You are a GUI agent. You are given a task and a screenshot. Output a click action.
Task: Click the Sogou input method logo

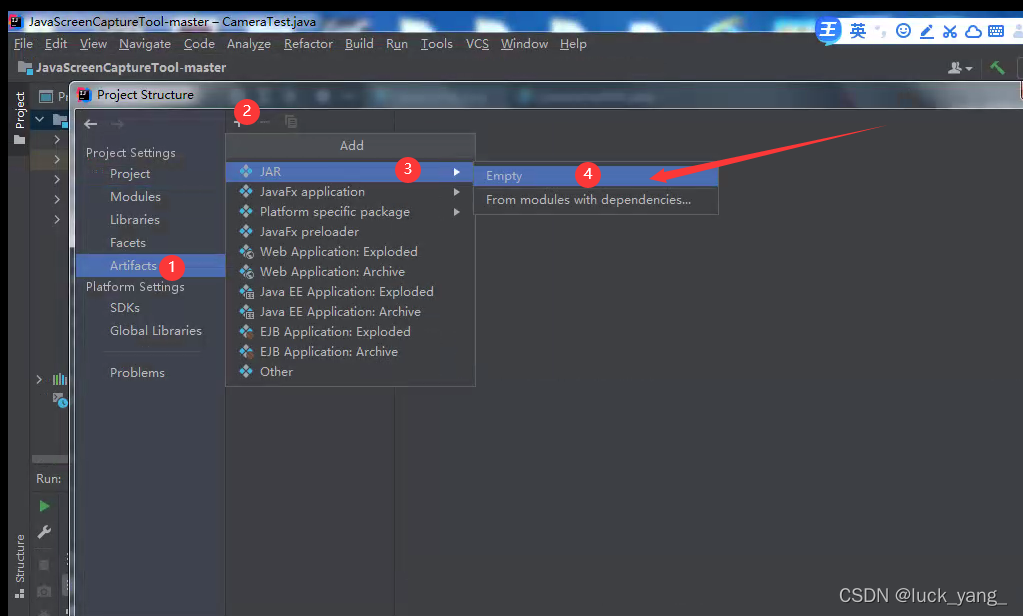(x=829, y=30)
